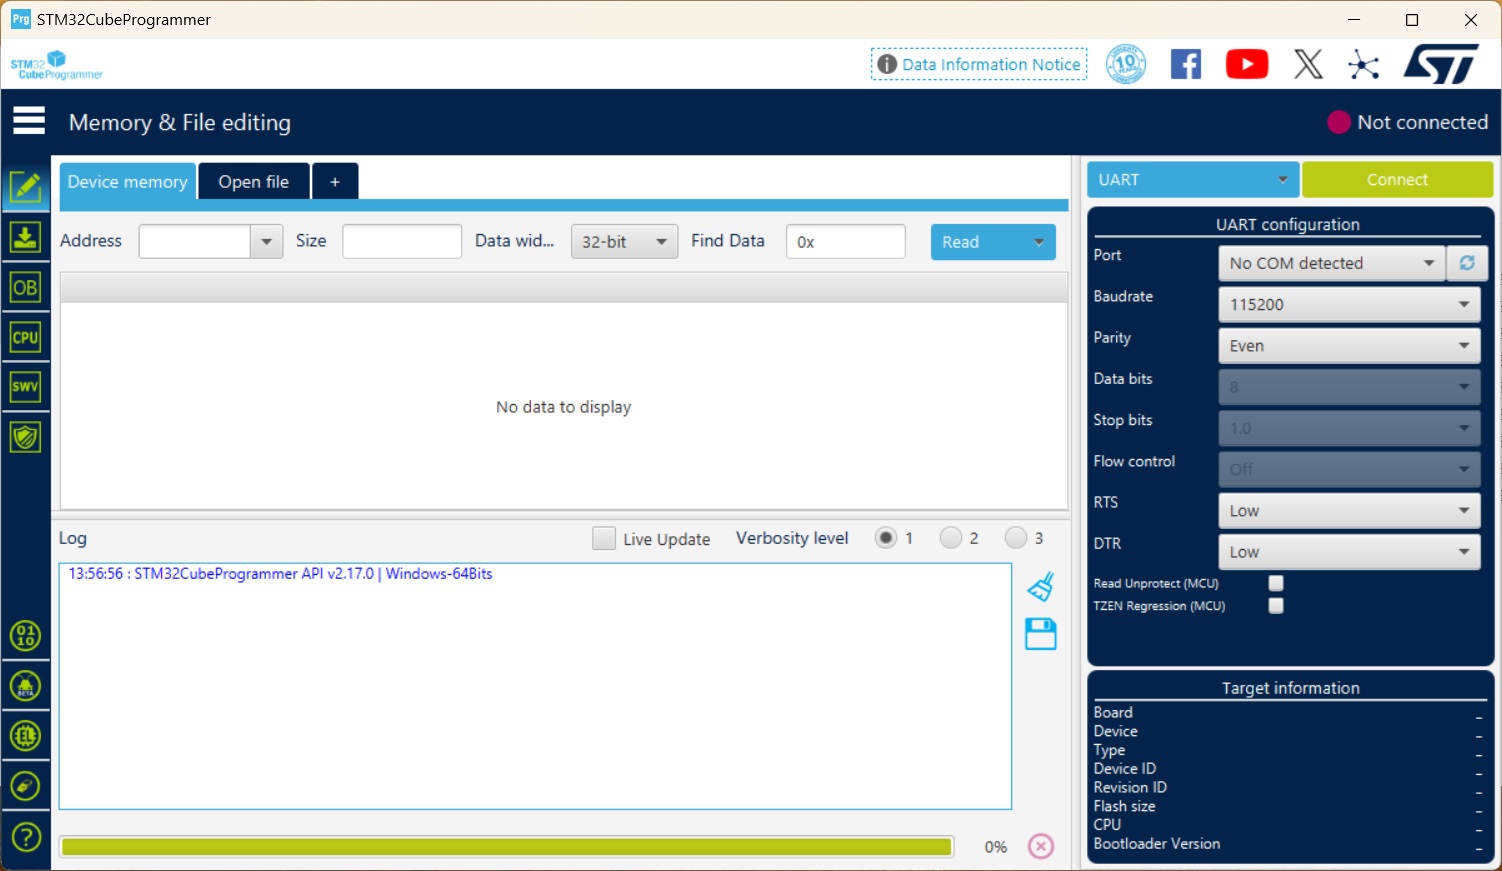Open the CPU panel icon
Image resolution: width=1502 pixels, height=871 pixels.
point(25,337)
